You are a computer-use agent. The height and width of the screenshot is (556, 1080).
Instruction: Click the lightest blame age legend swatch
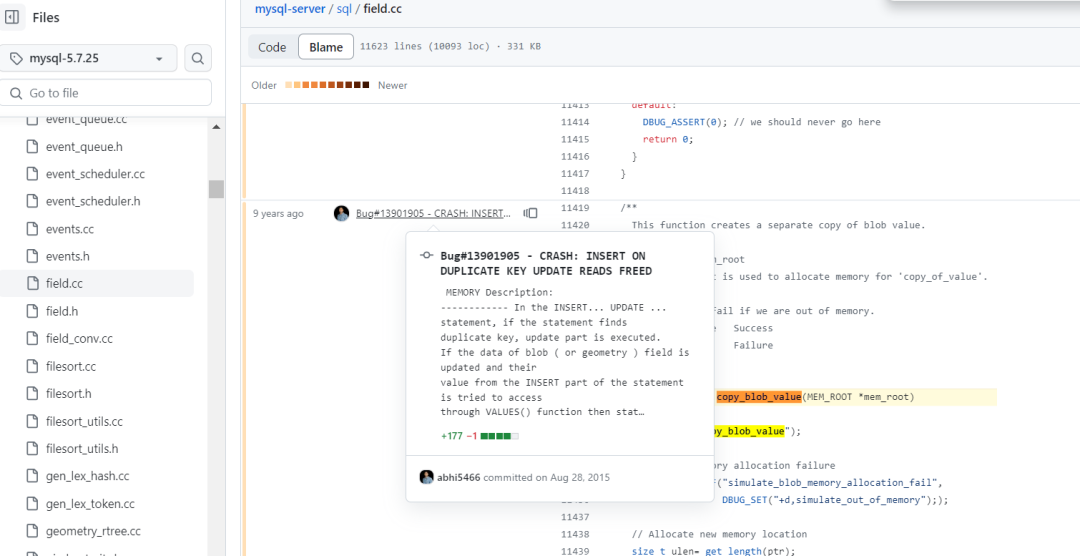tap(288, 85)
